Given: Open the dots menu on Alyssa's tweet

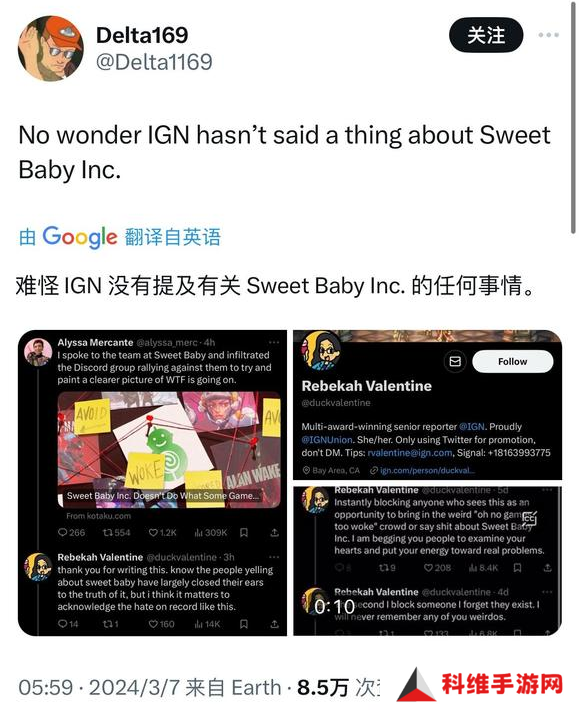Looking at the screenshot, I should pyautogui.click(x=274, y=342).
